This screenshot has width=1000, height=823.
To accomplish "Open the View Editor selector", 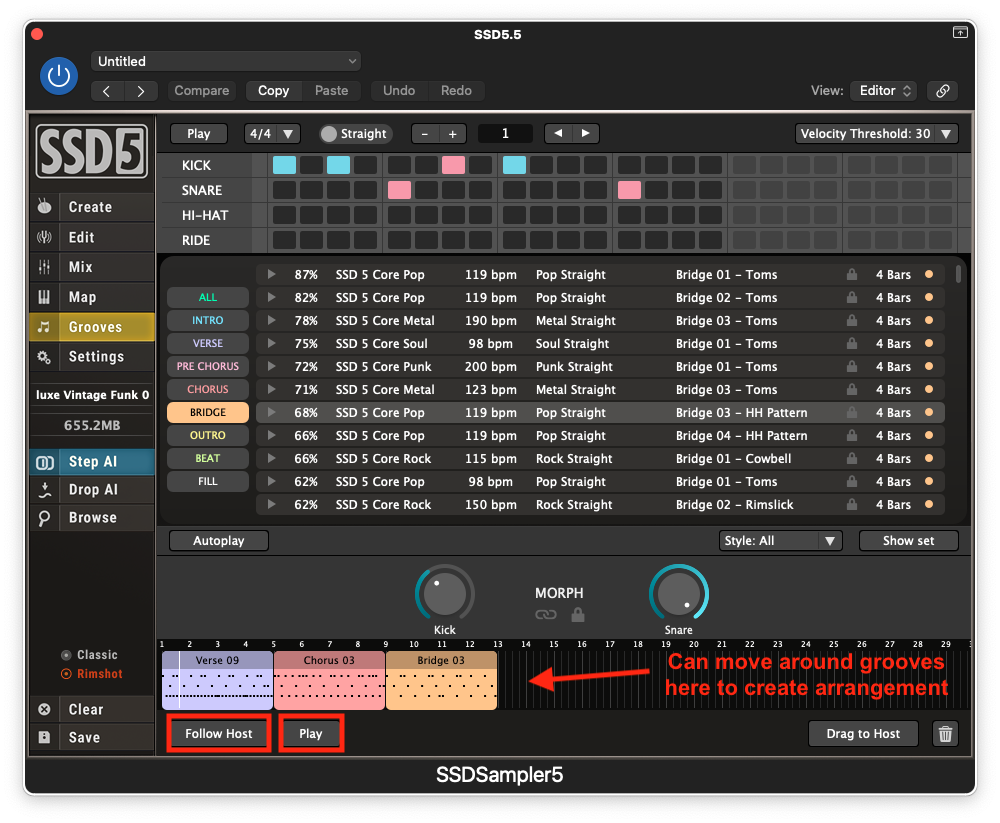I will [884, 91].
